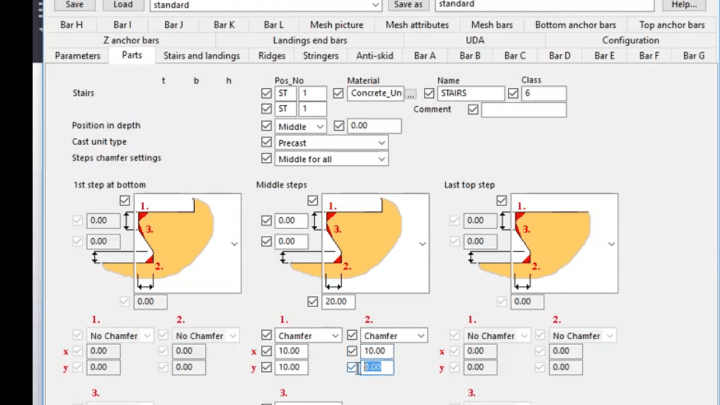The width and height of the screenshot is (720, 405).
Task: Click the Middle steps chamfer diagram
Action: pyautogui.click(x=376, y=243)
